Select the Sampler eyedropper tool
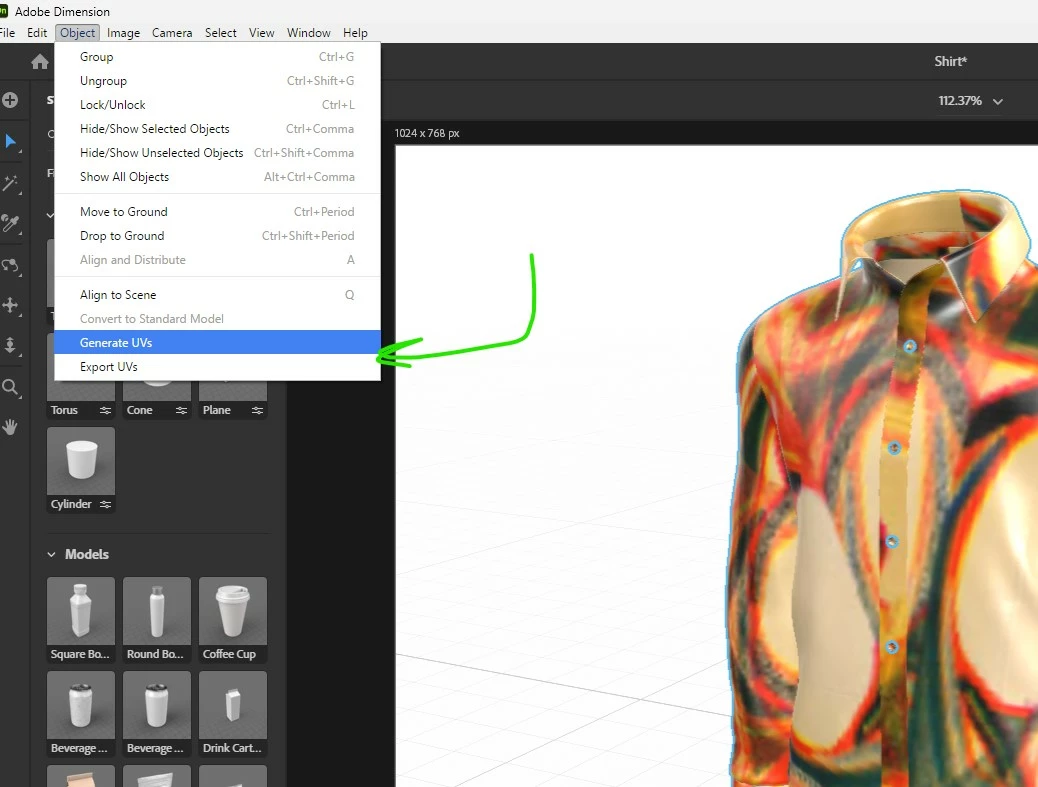Screen dimensions: 1038x787 click(11, 224)
